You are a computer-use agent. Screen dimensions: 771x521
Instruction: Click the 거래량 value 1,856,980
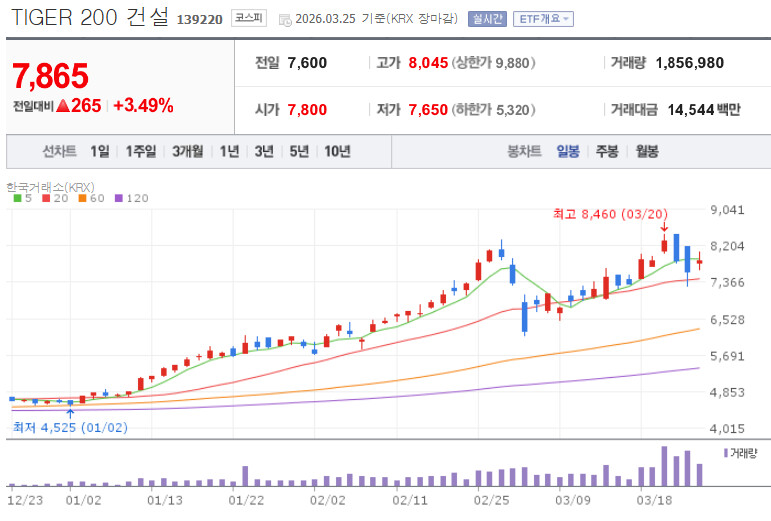689,63
